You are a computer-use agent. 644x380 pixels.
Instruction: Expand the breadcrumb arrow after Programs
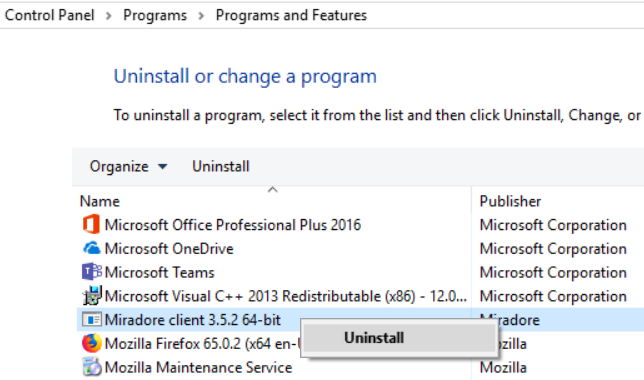201,16
